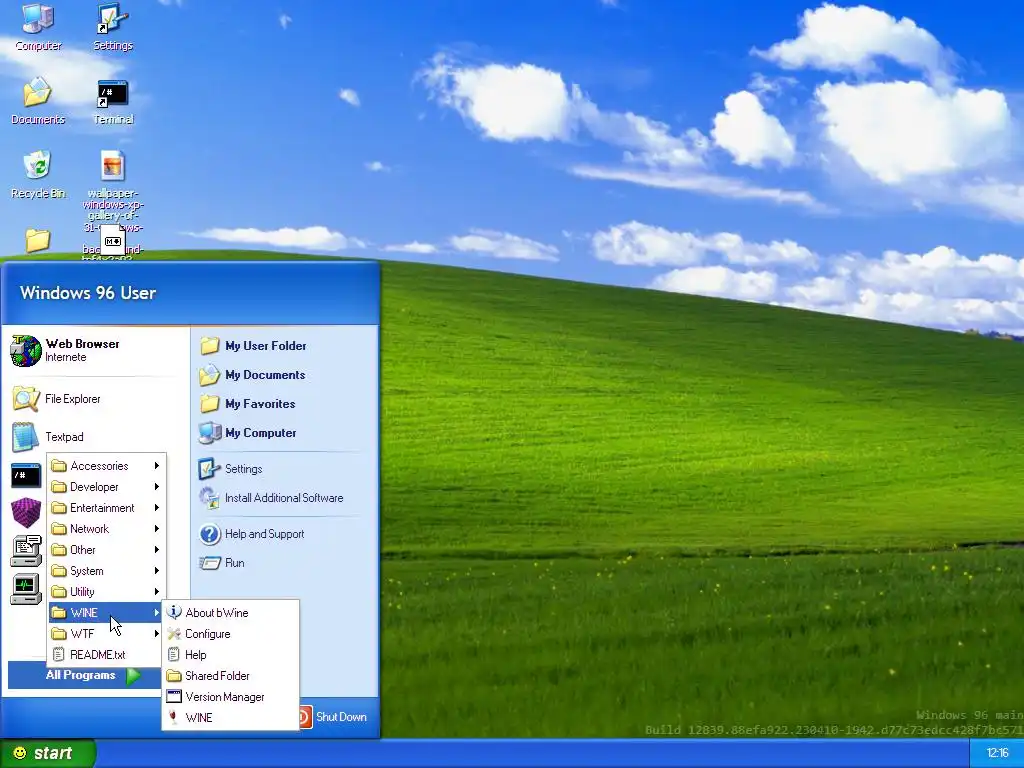The width and height of the screenshot is (1024, 768).
Task: Click the Shut Down button
Action: 333,717
